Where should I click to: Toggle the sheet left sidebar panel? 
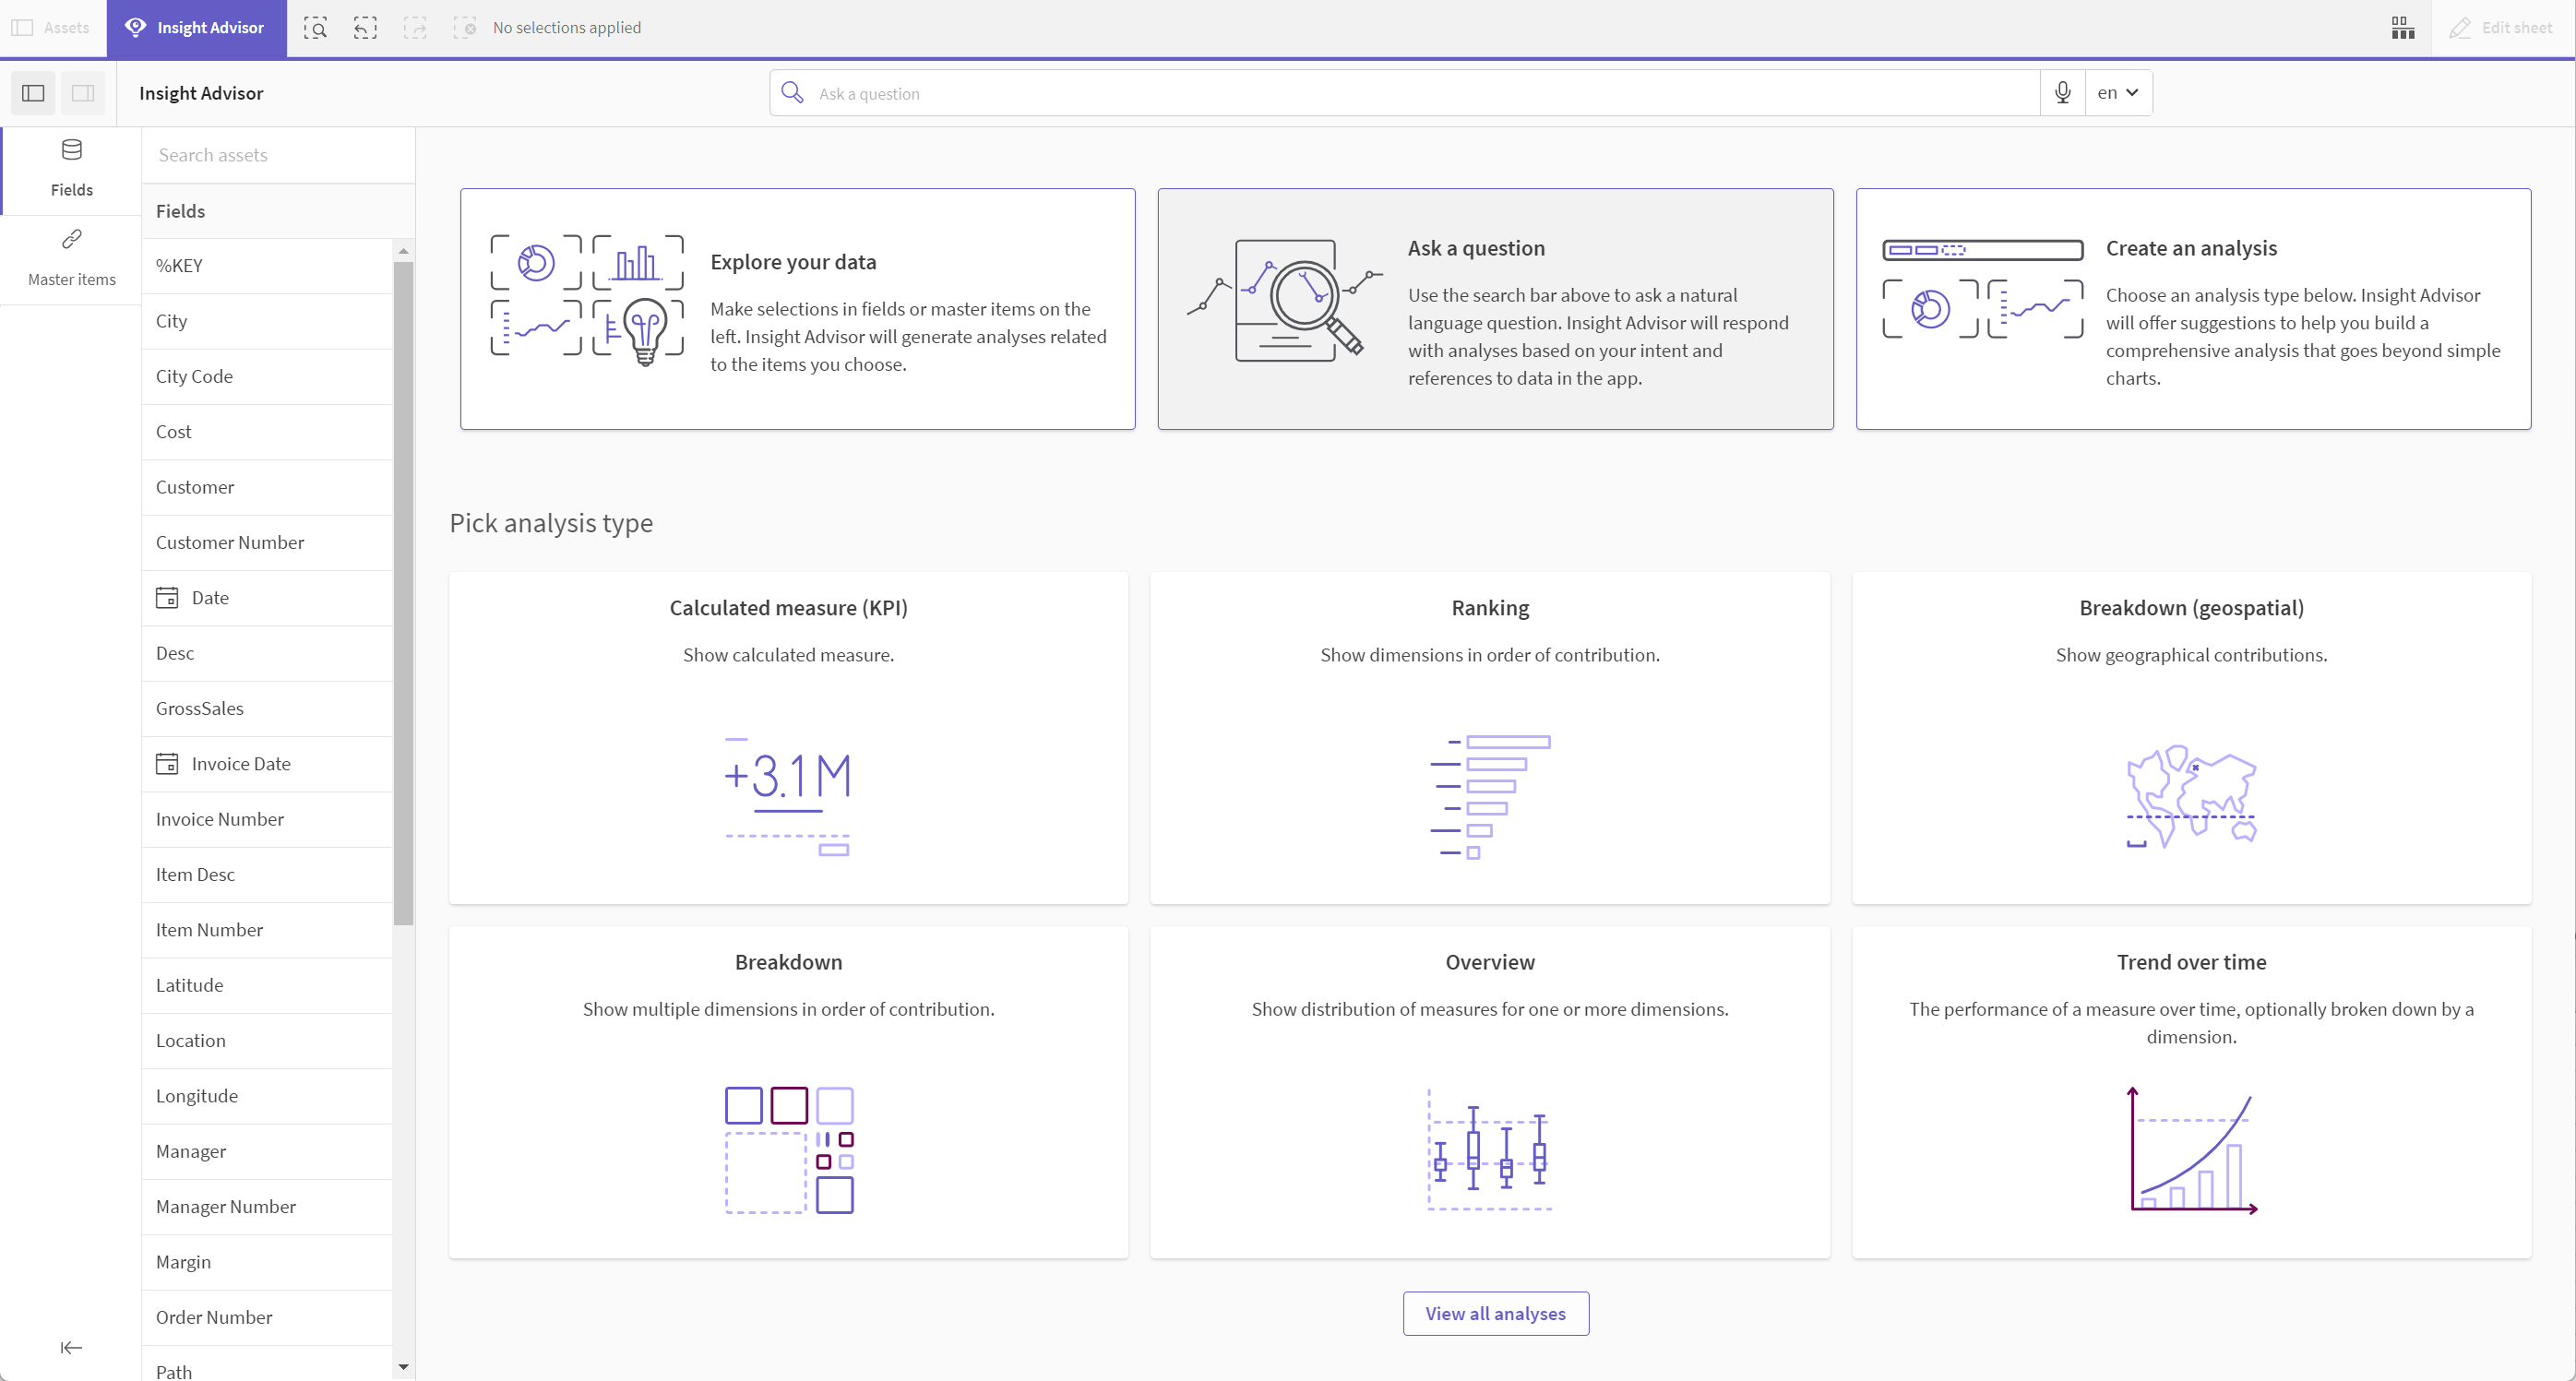point(32,92)
